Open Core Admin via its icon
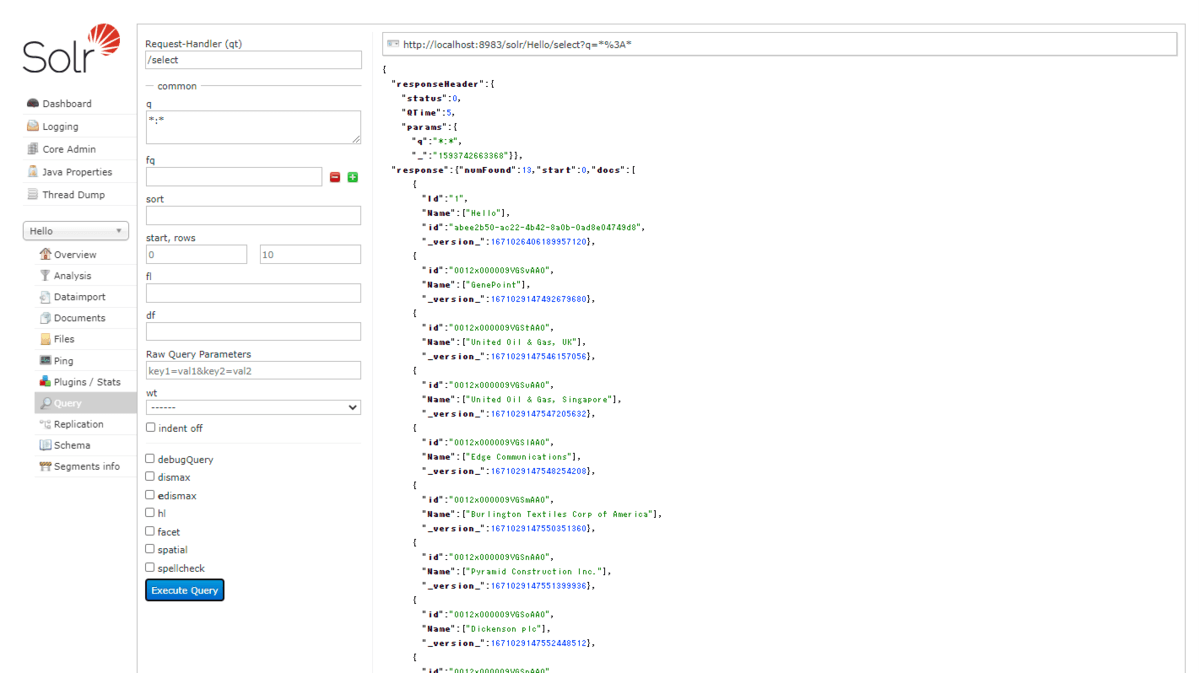This screenshot has width=1200, height=673. (33, 149)
